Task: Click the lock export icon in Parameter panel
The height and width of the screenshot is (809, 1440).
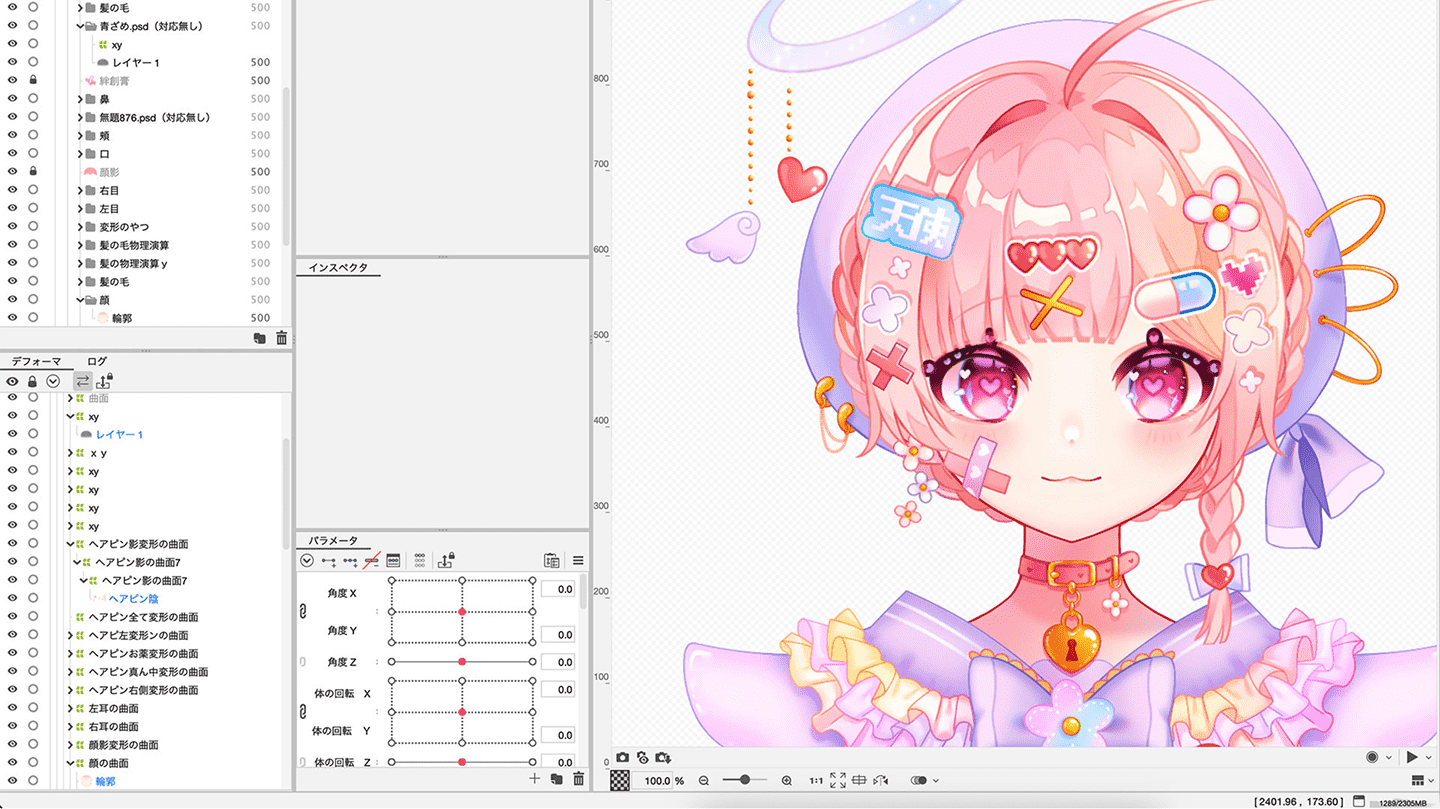Action: 446,560
